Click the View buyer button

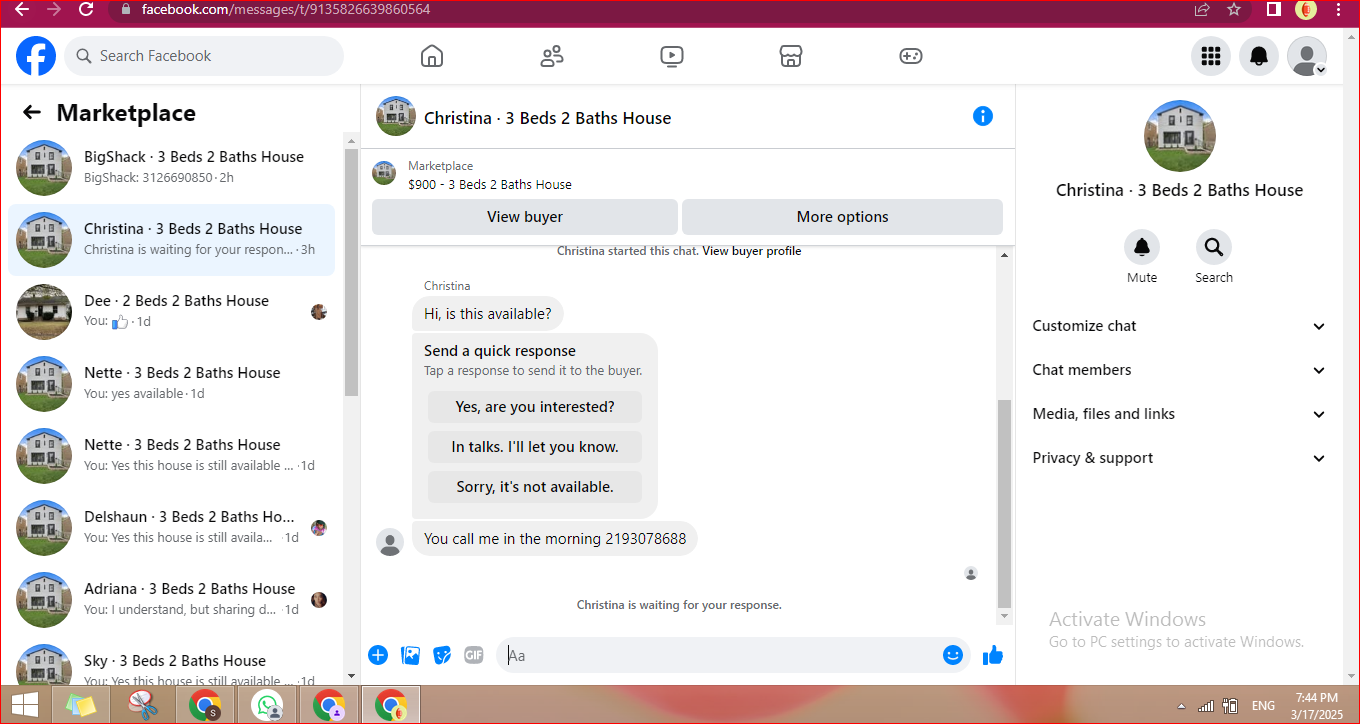coord(525,217)
